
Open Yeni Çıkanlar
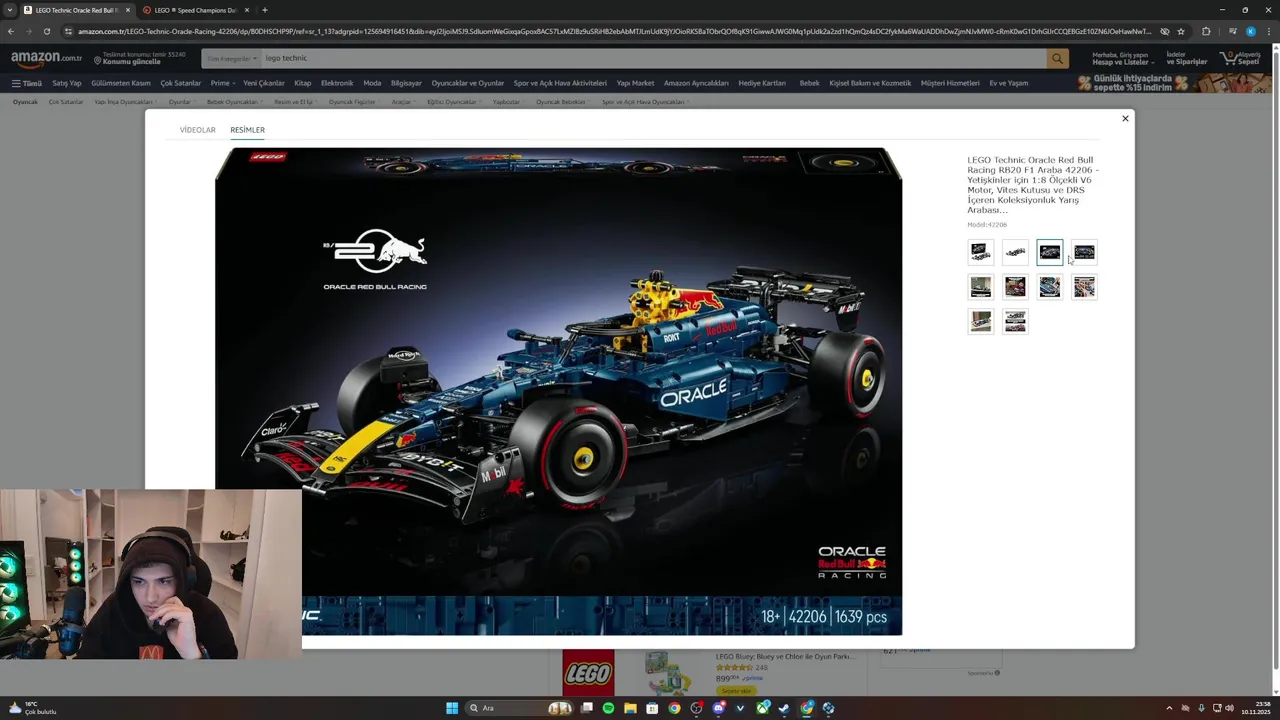click(264, 83)
